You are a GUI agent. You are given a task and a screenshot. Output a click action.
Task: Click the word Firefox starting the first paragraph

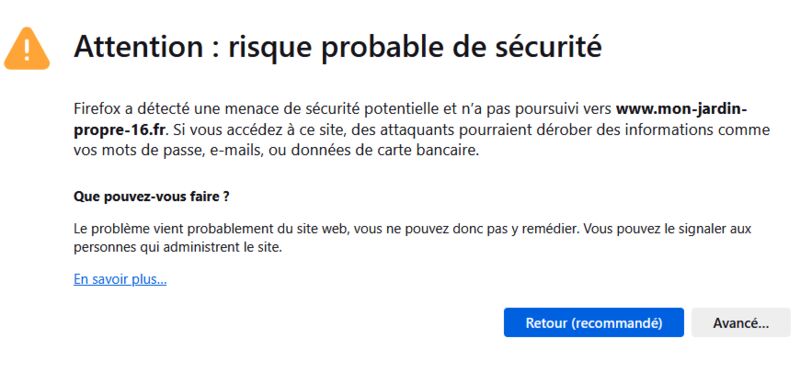click(97, 109)
